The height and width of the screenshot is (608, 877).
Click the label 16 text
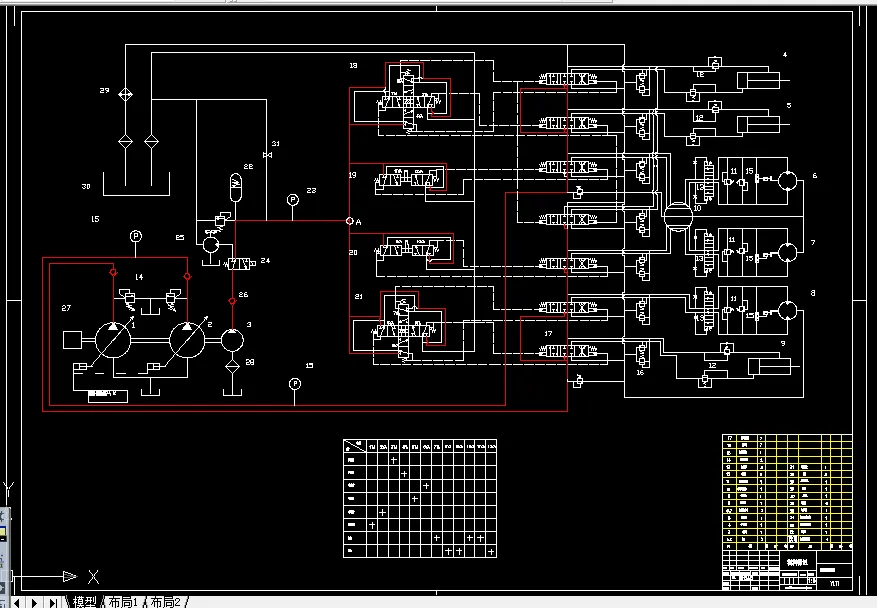[x=640, y=372]
